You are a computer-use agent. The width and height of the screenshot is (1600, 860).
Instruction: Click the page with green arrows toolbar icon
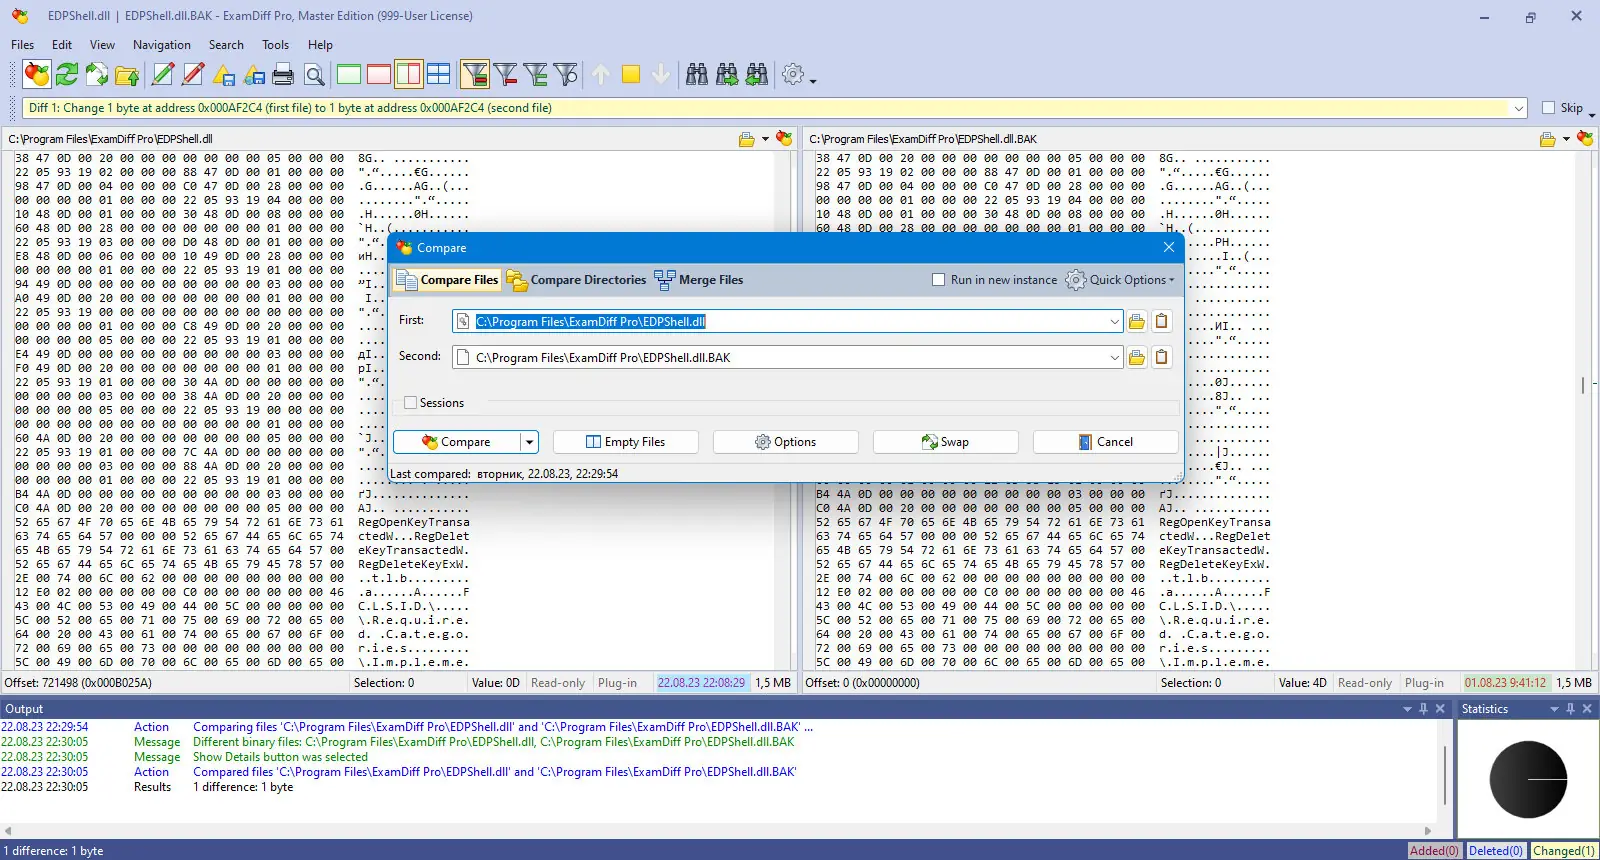[x=97, y=74]
